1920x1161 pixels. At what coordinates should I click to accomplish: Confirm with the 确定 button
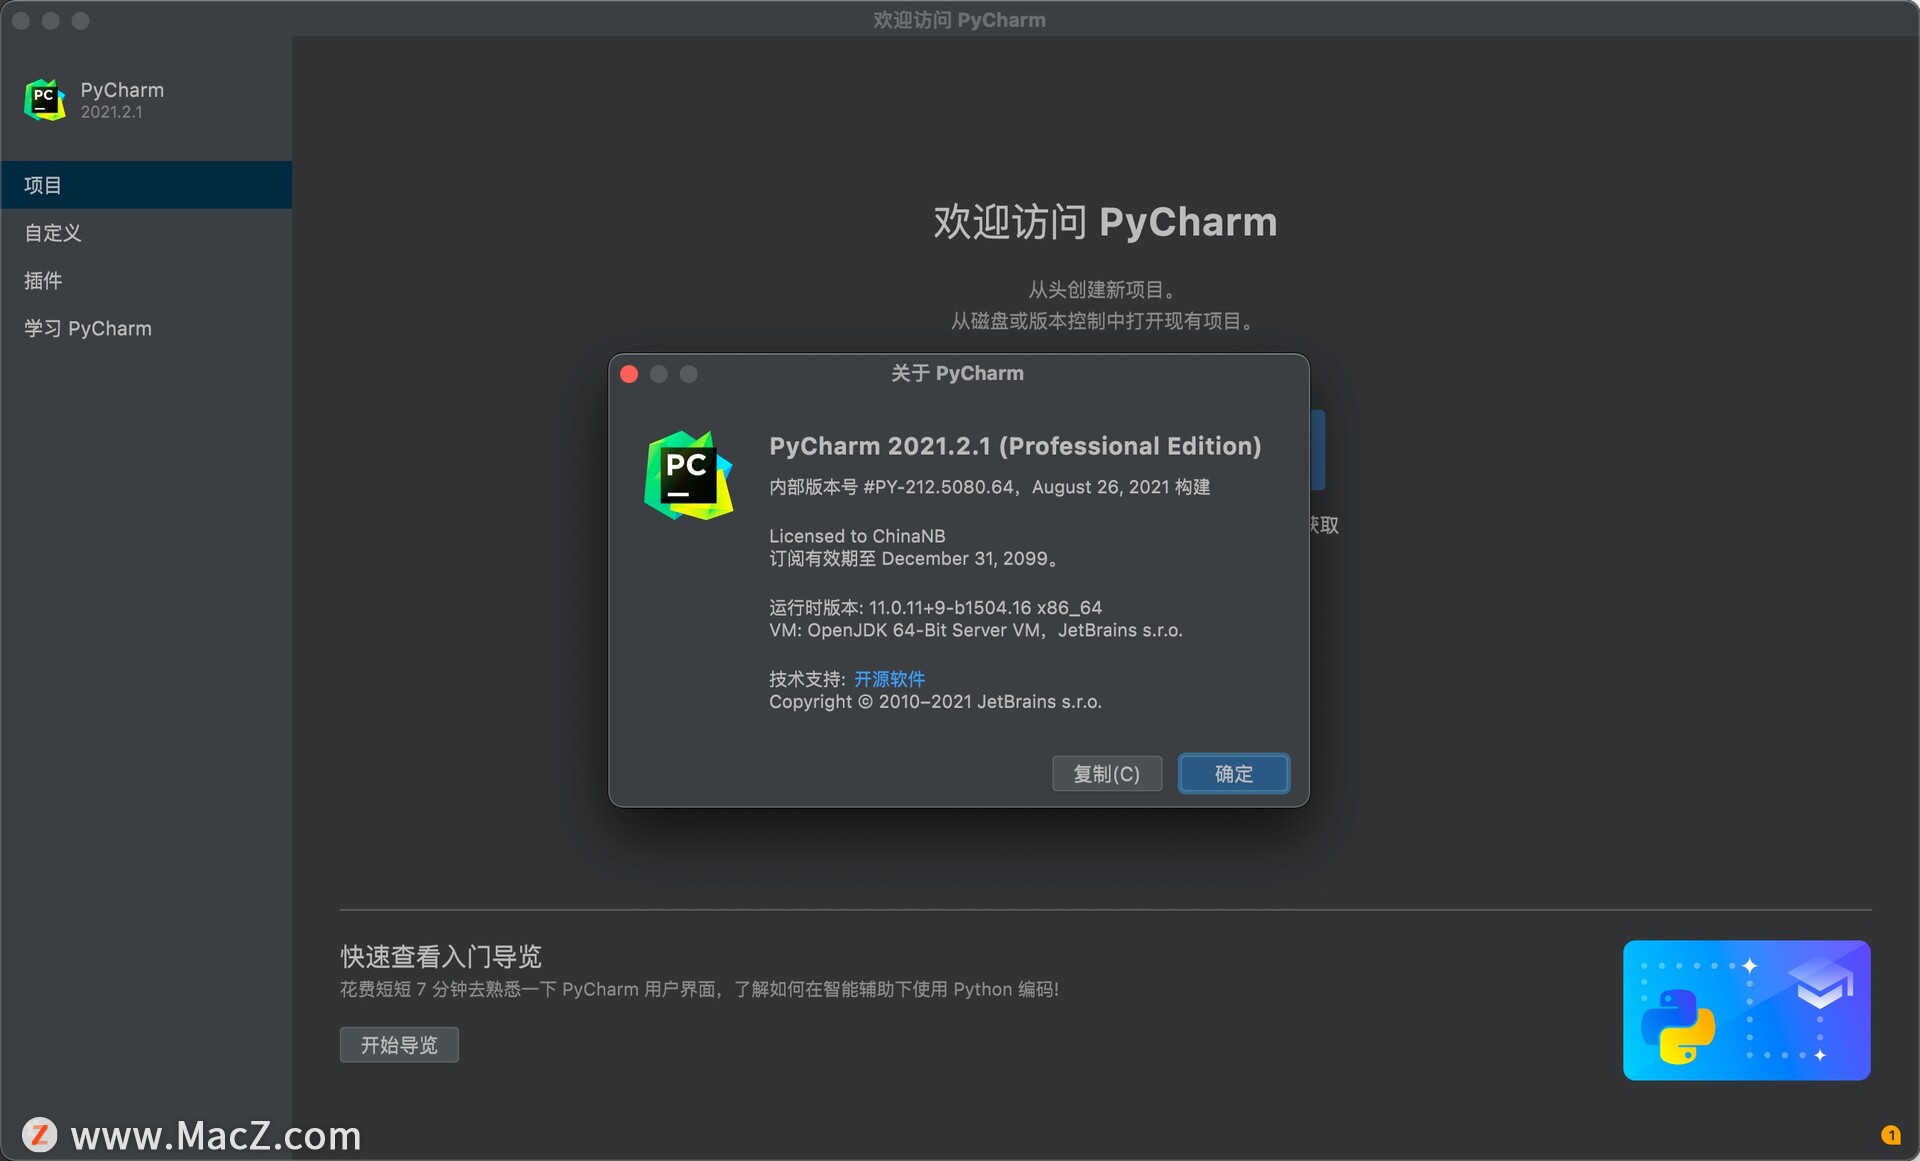1234,774
